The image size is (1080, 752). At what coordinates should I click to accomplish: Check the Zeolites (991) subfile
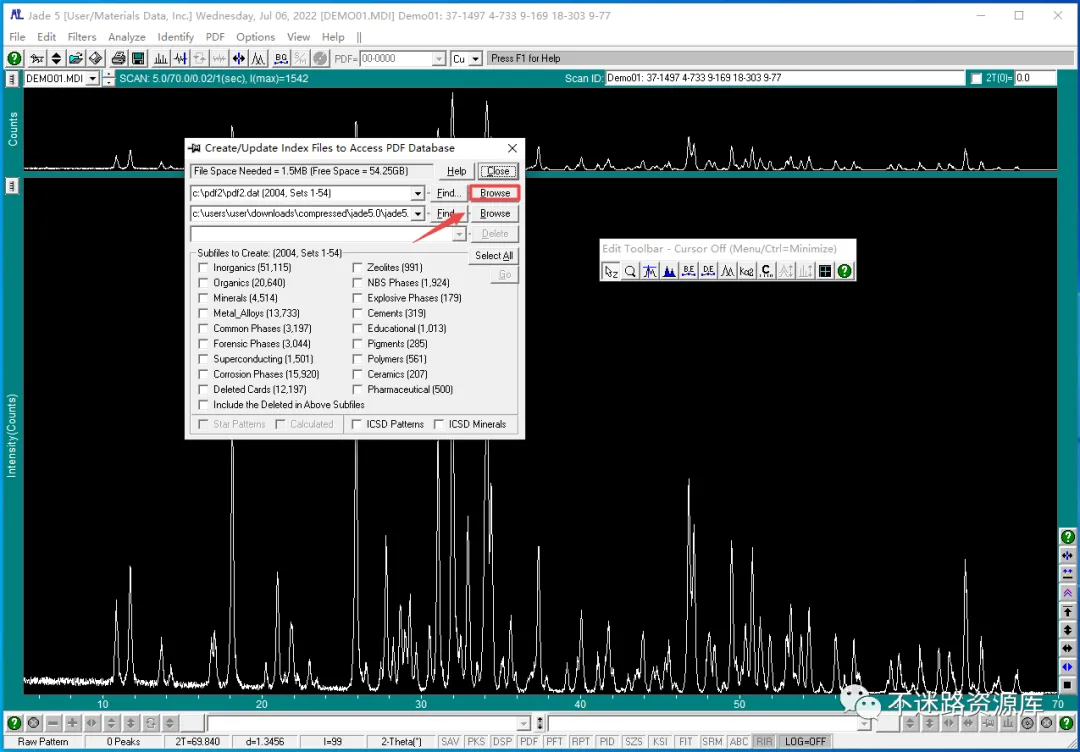pyautogui.click(x=357, y=267)
